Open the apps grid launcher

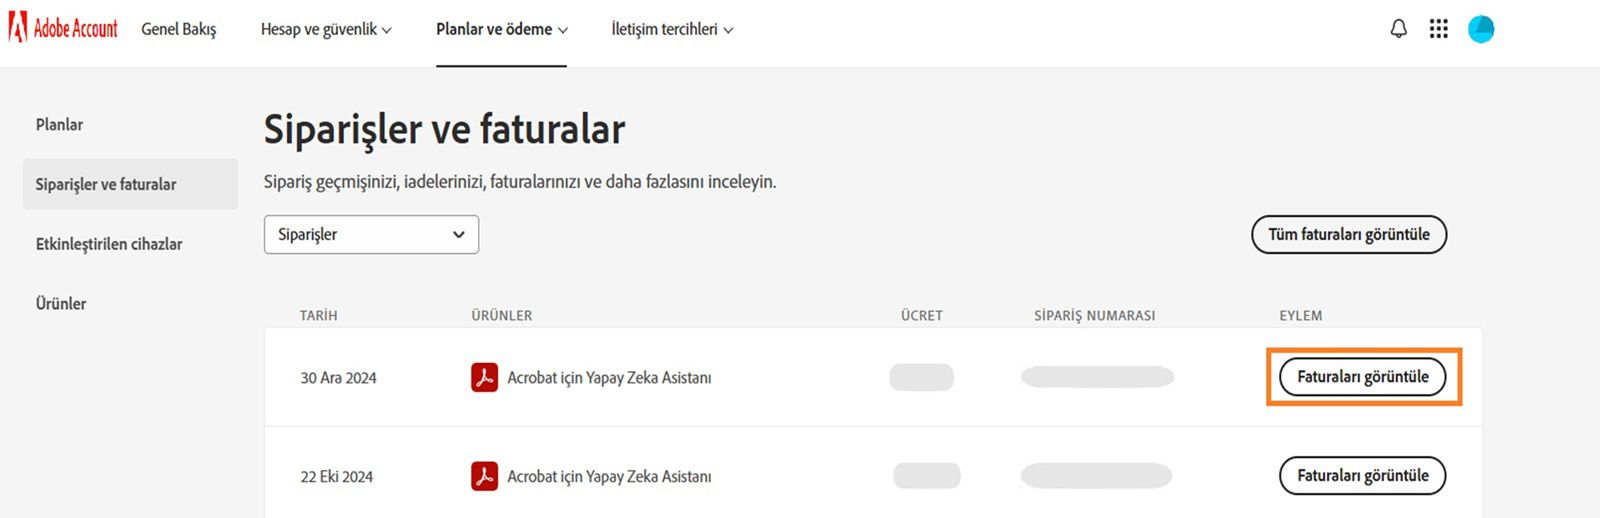pos(1438,29)
